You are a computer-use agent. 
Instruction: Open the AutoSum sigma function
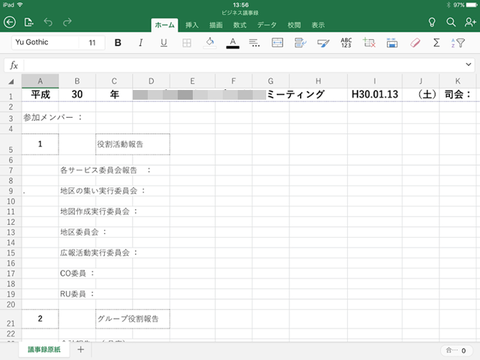436,43
